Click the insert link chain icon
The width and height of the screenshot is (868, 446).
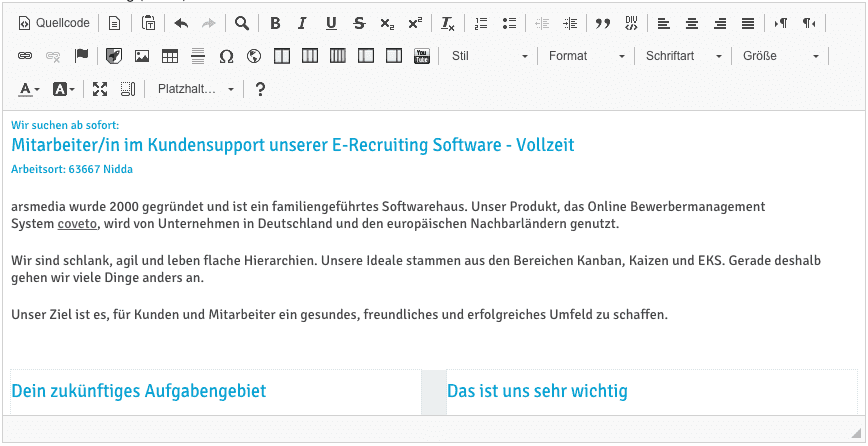click(x=25, y=56)
